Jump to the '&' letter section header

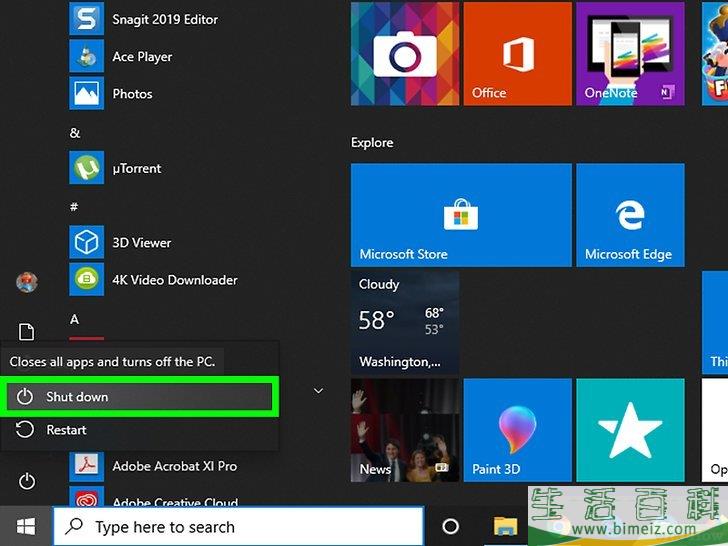point(75,133)
